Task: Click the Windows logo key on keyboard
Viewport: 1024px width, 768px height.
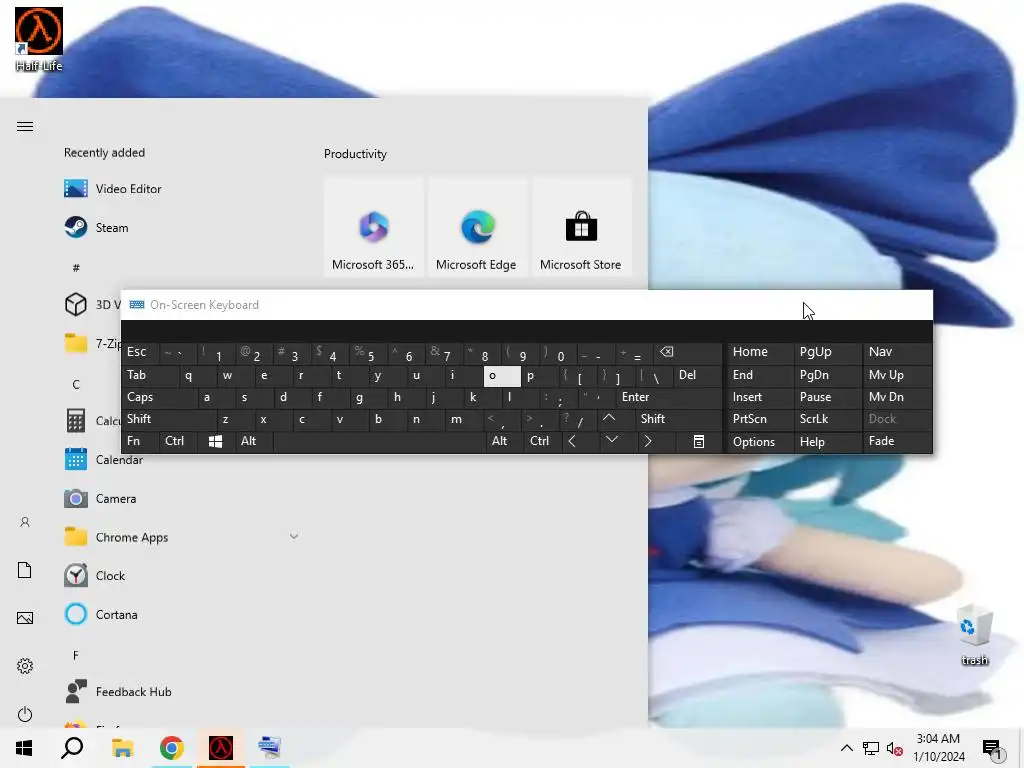Action: [x=216, y=441]
